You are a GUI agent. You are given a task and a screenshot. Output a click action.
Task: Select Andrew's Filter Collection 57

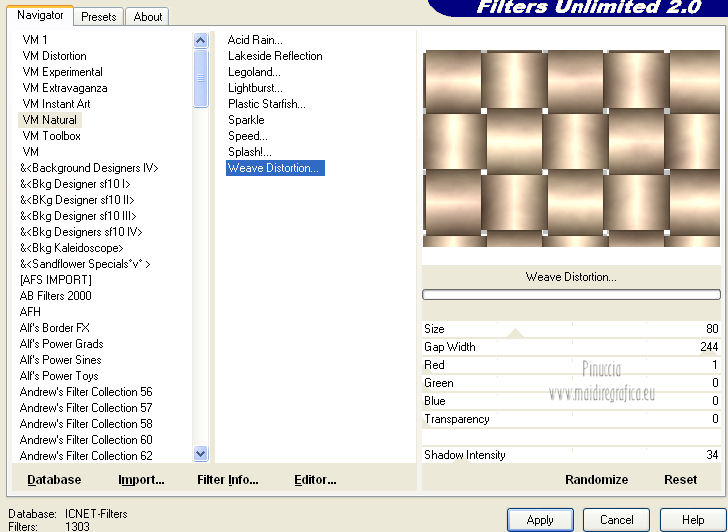tap(86, 408)
